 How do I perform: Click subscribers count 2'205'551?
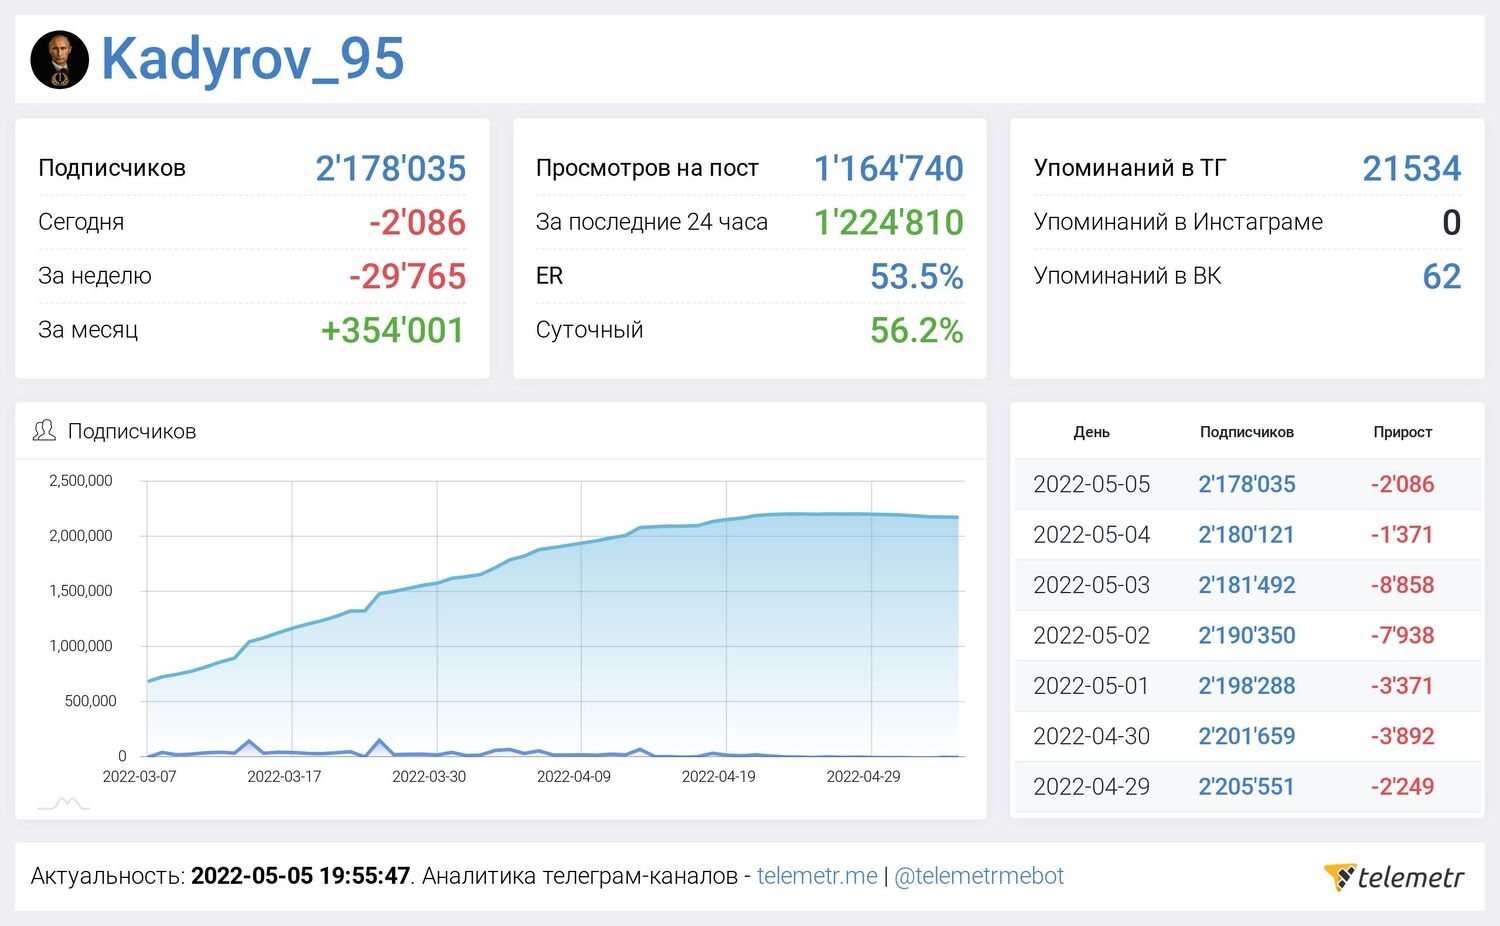click(x=1247, y=787)
